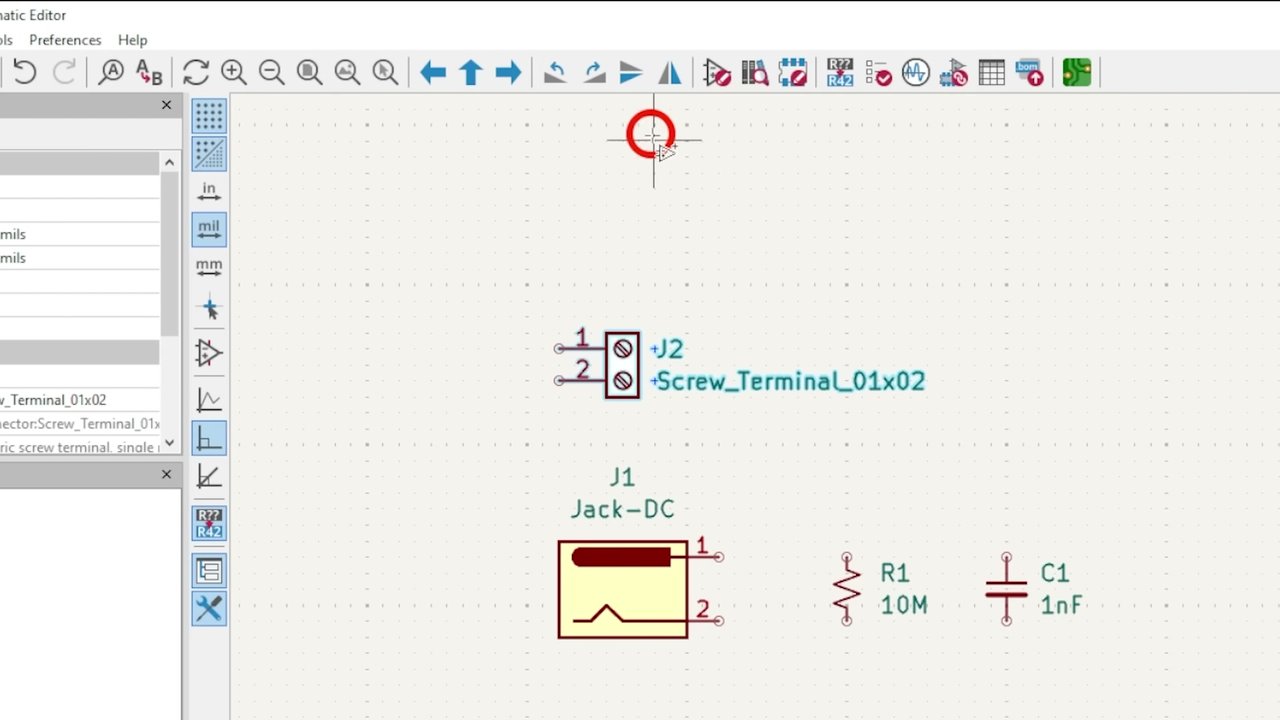Toggle grid overrides
The height and width of the screenshot is (720, 1280).
(209, 154)
